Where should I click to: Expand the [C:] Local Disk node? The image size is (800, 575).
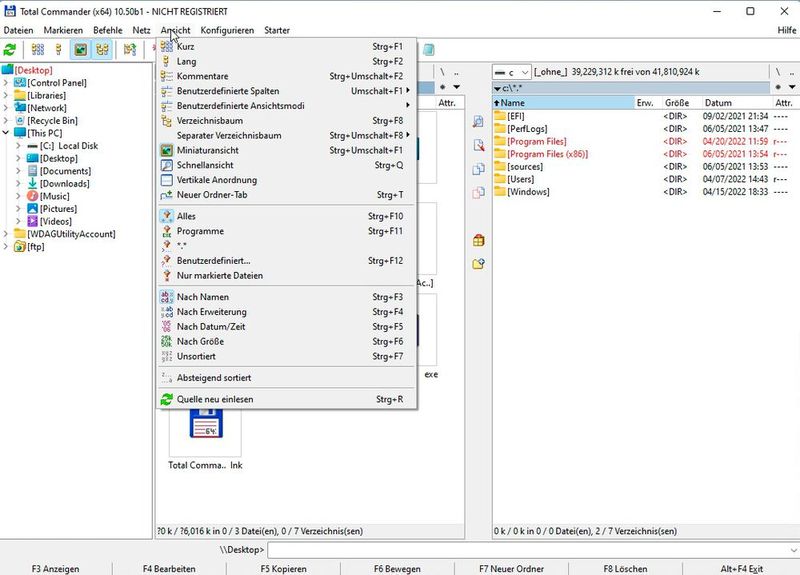coord(18,146)
